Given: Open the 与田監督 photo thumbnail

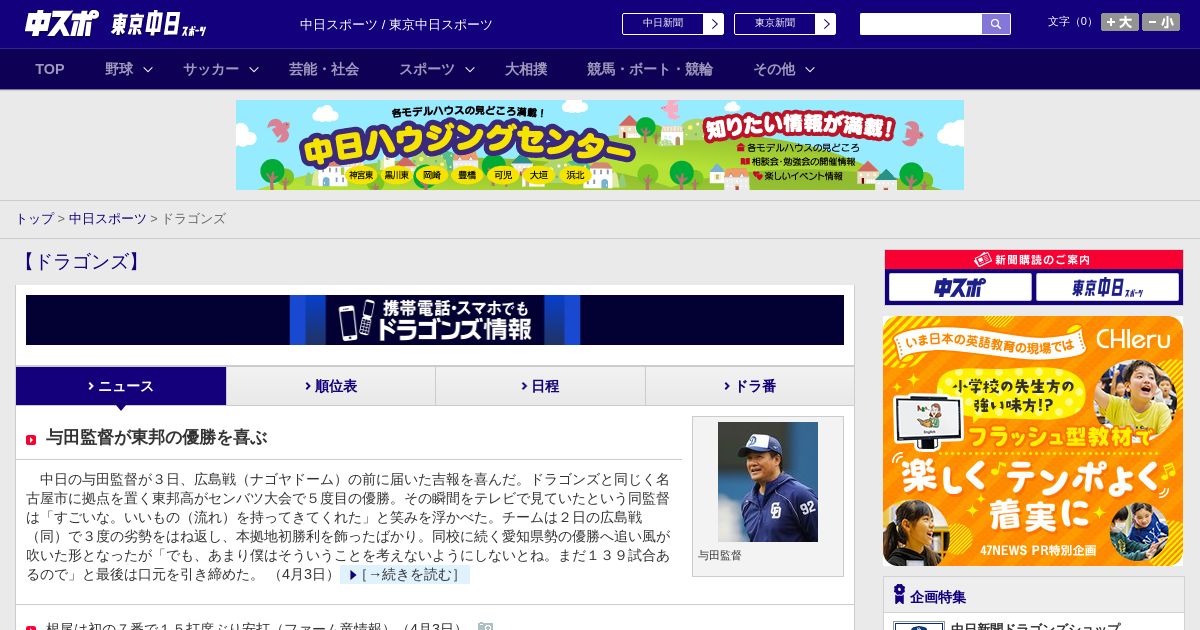Looking at the screenshot, I should (x=768, y=482).
